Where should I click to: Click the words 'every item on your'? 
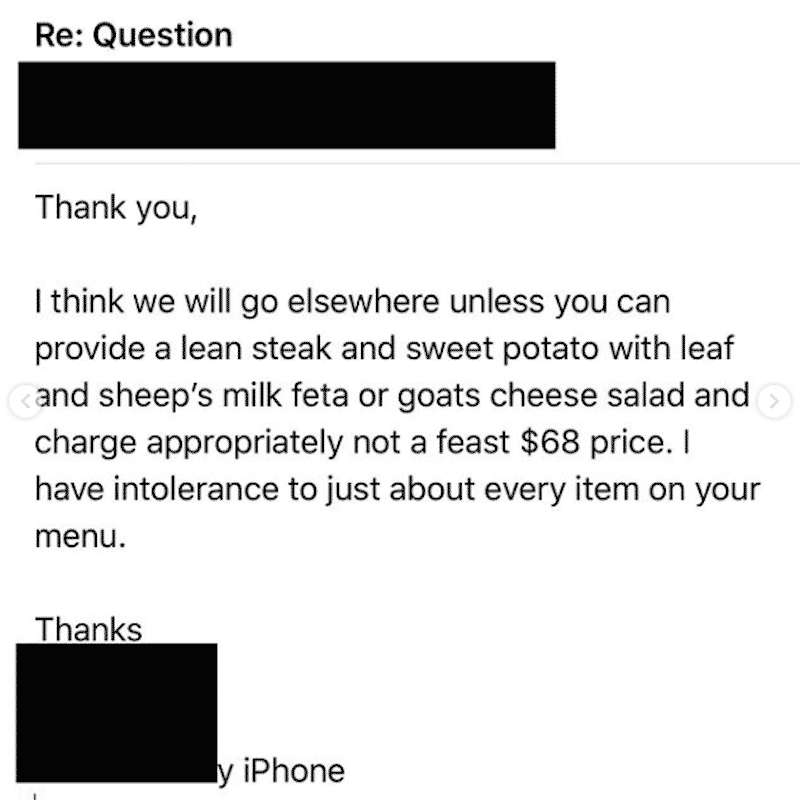point(622,490)
